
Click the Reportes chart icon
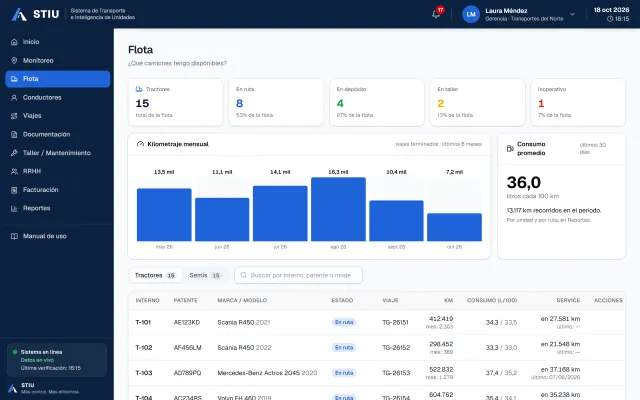pyautogui.click(x=14, y=208)
